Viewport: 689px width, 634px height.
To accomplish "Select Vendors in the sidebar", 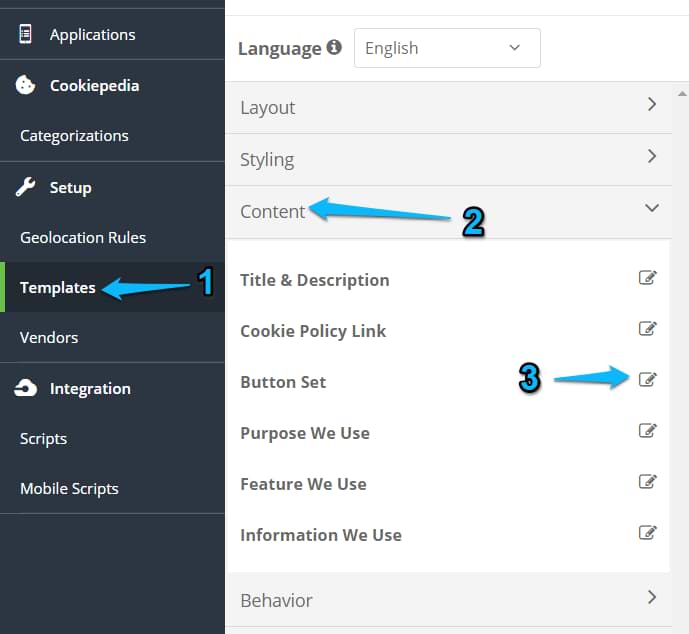I will (x=49, y=338).
